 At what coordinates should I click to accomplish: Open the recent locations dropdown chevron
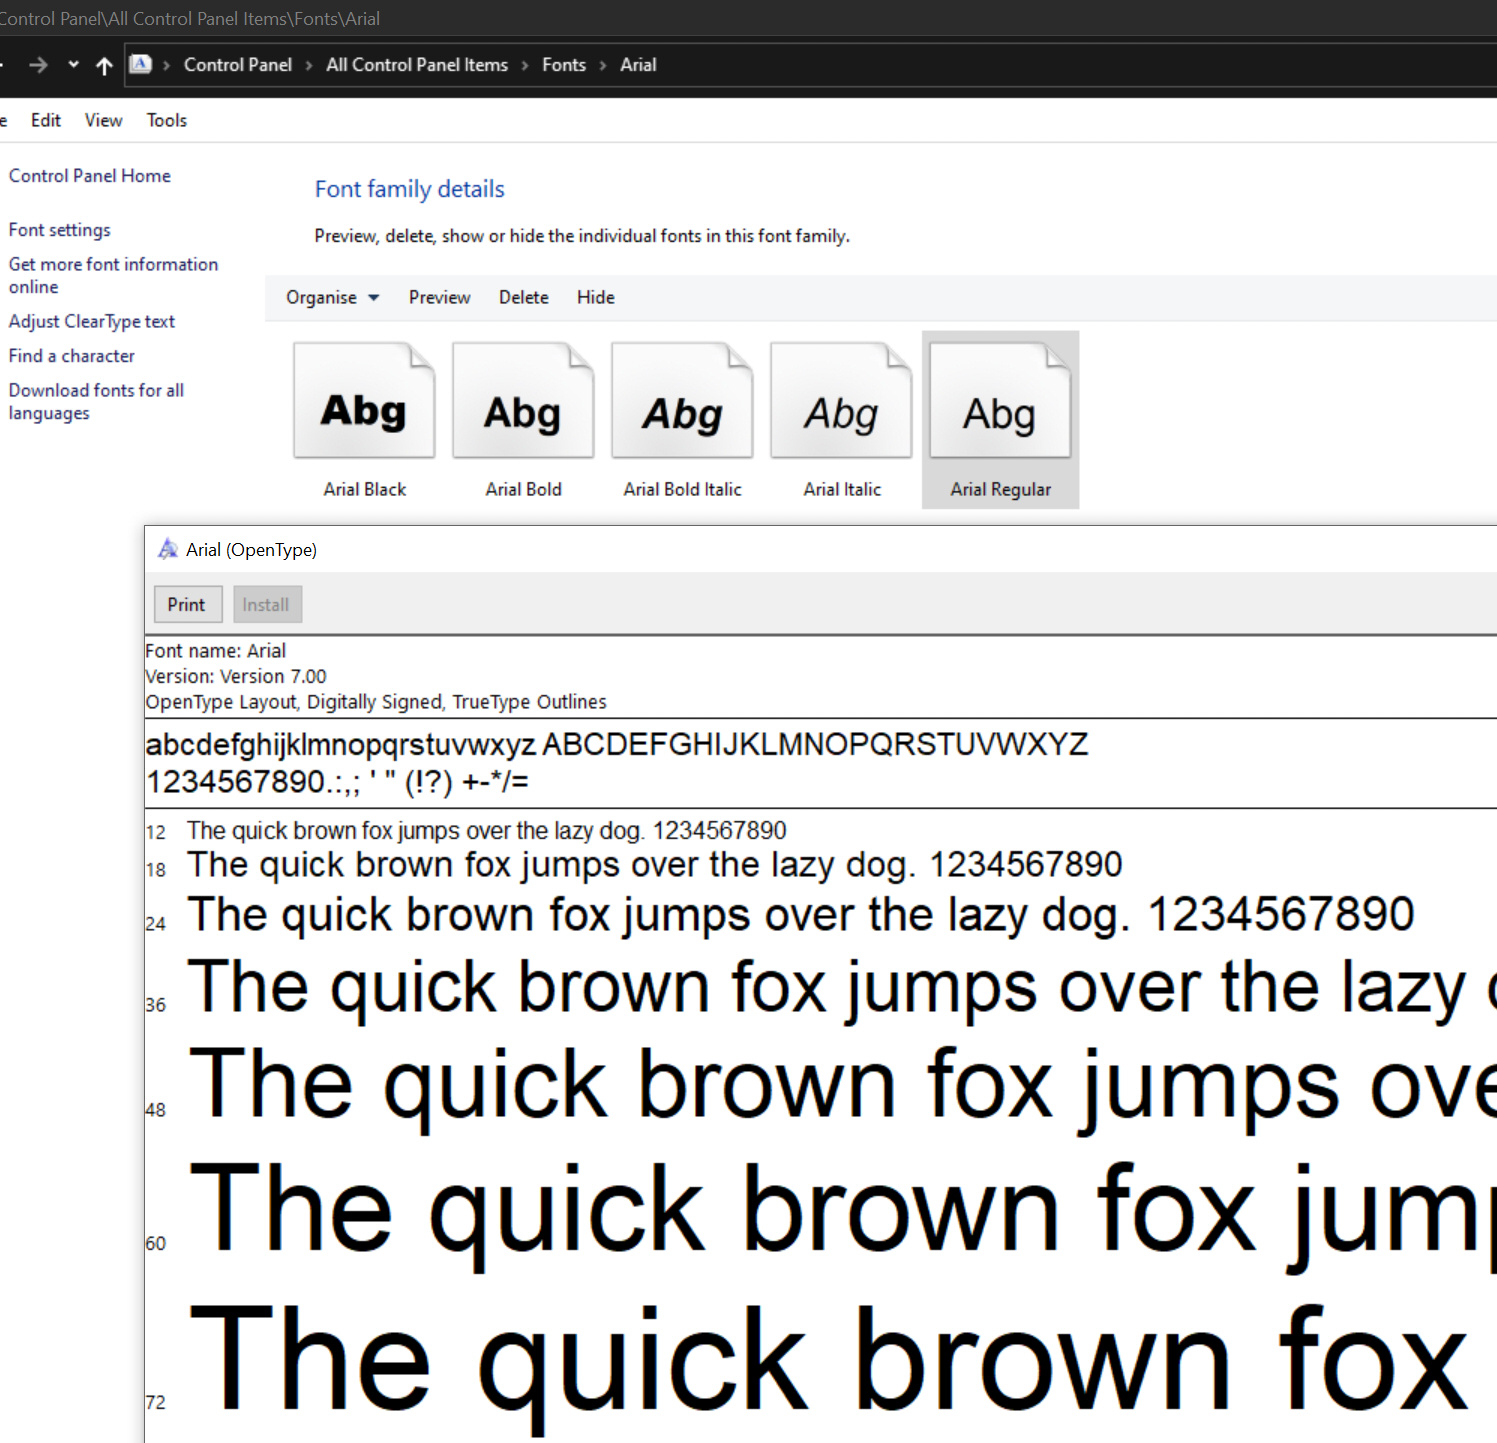coord(73,65)
